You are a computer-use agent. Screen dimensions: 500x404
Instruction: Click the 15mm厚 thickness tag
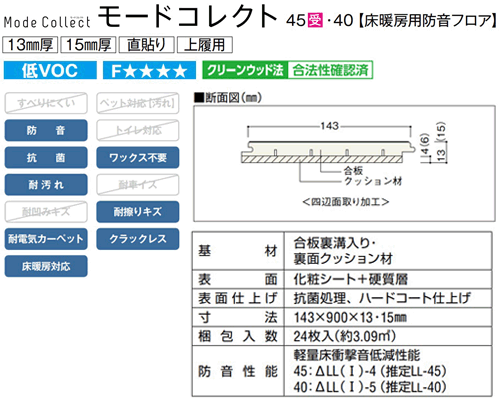88,45
